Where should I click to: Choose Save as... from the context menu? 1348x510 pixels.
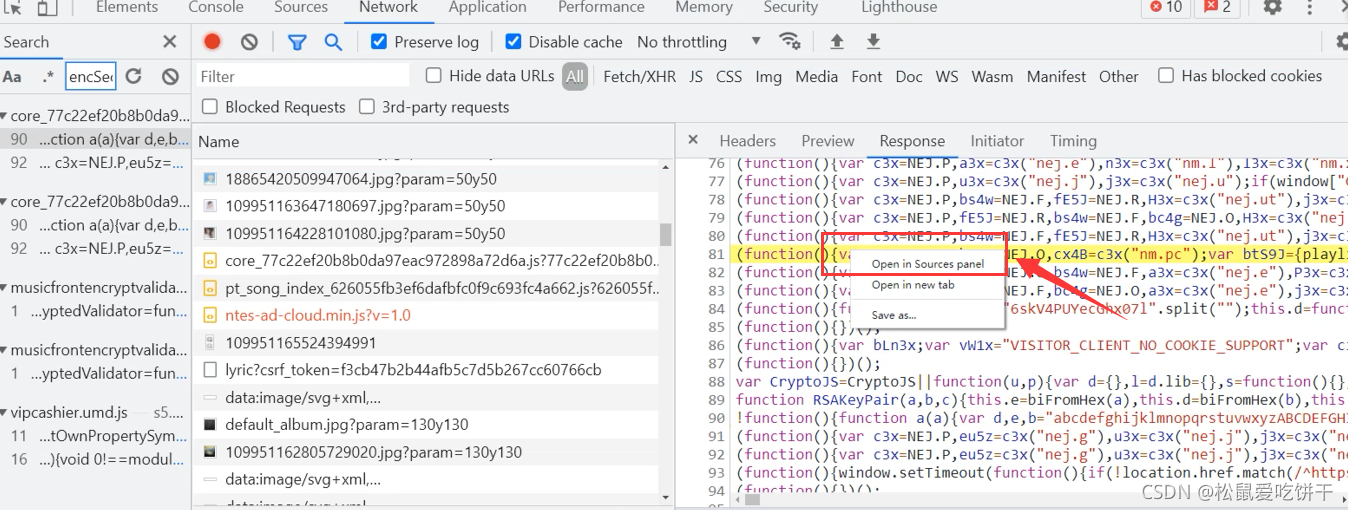(x=894, y=315)
